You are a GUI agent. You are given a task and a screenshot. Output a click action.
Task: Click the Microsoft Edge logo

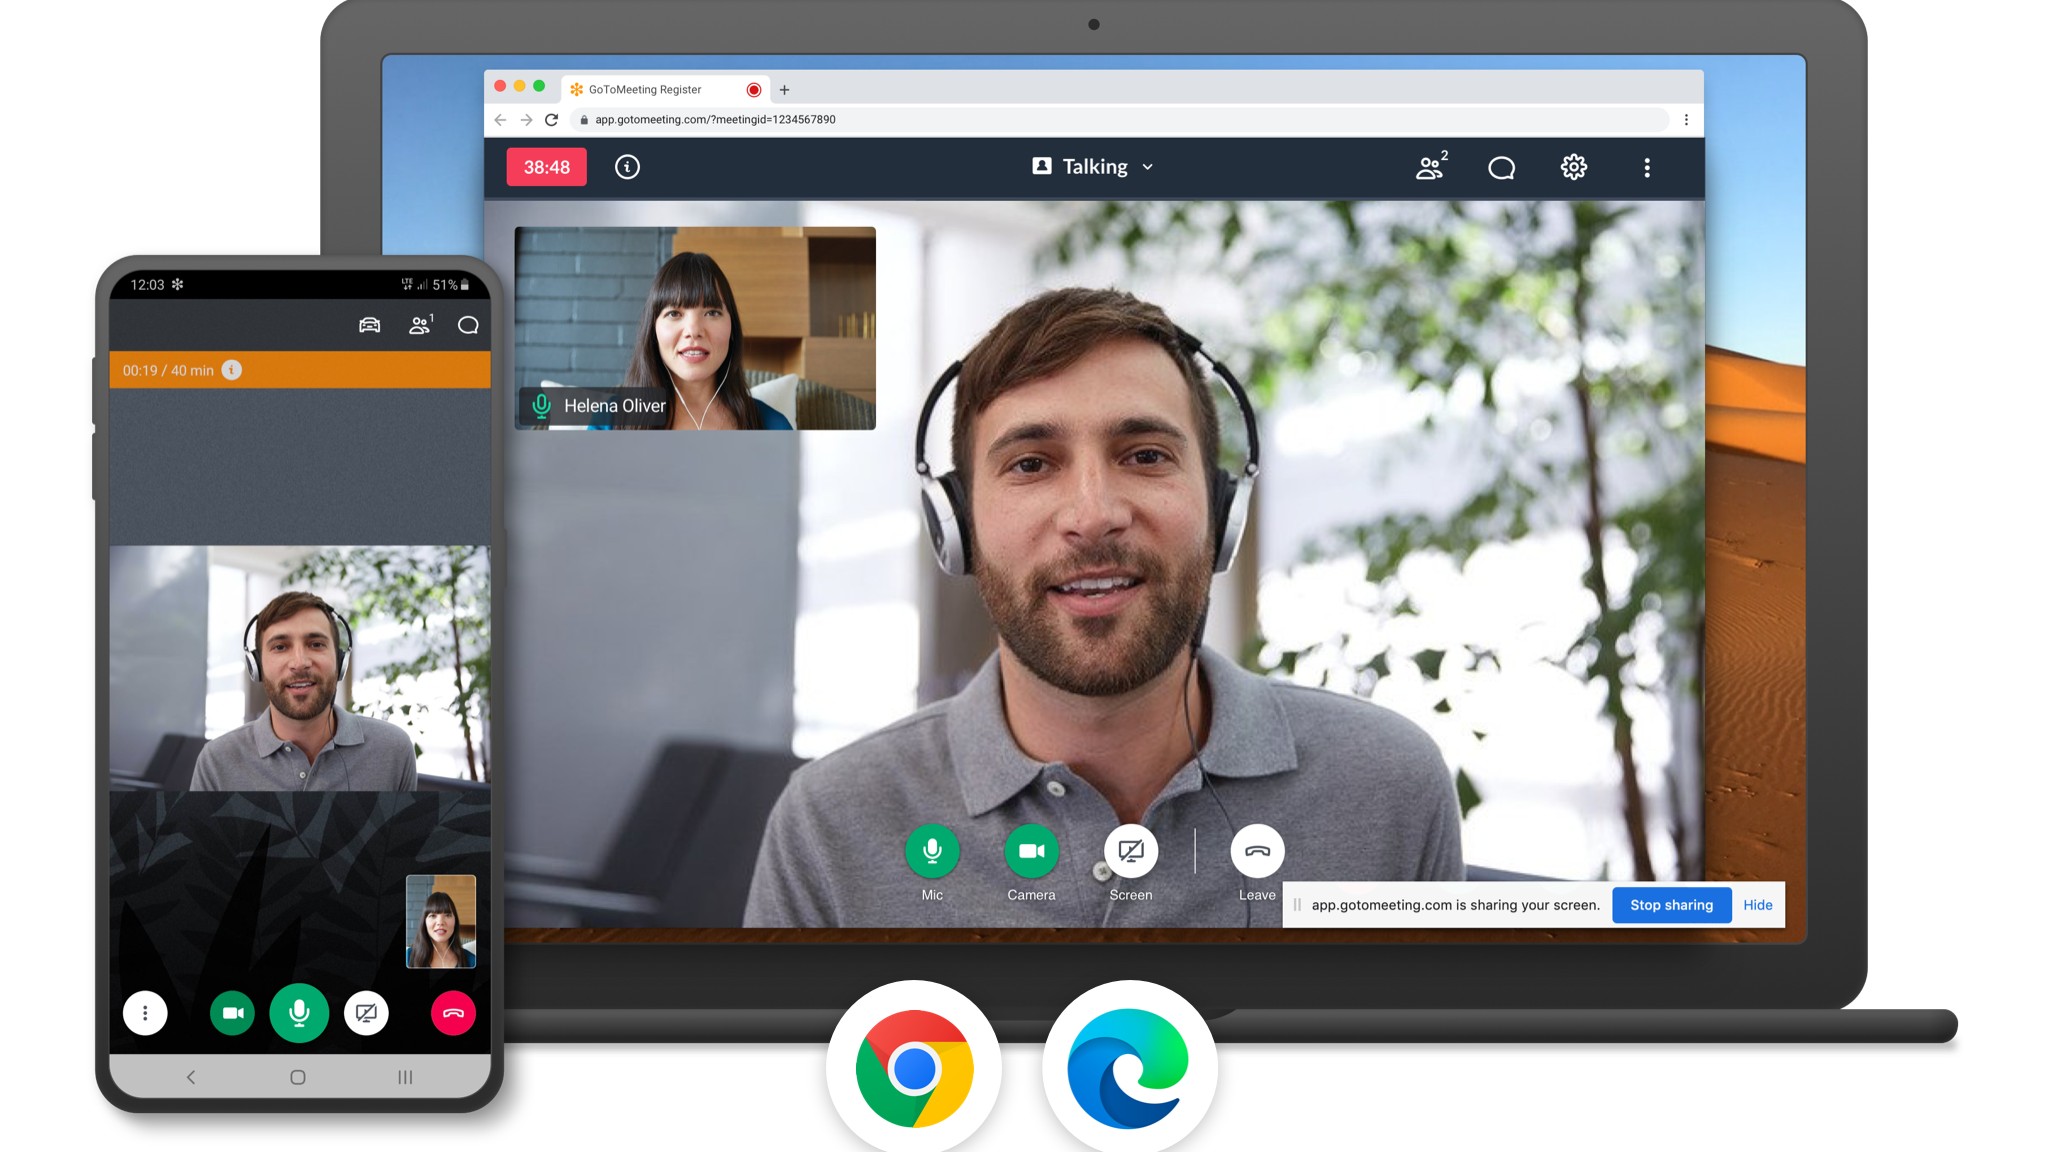[x=1129, y=1068]
